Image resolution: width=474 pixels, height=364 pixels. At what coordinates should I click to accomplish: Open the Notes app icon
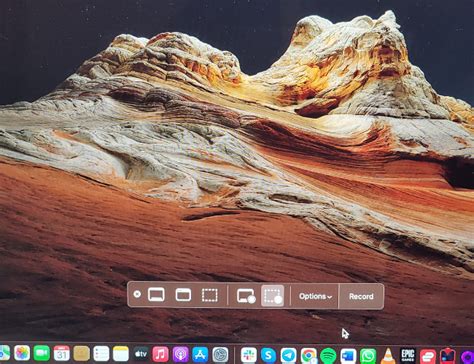click(121, 354)
